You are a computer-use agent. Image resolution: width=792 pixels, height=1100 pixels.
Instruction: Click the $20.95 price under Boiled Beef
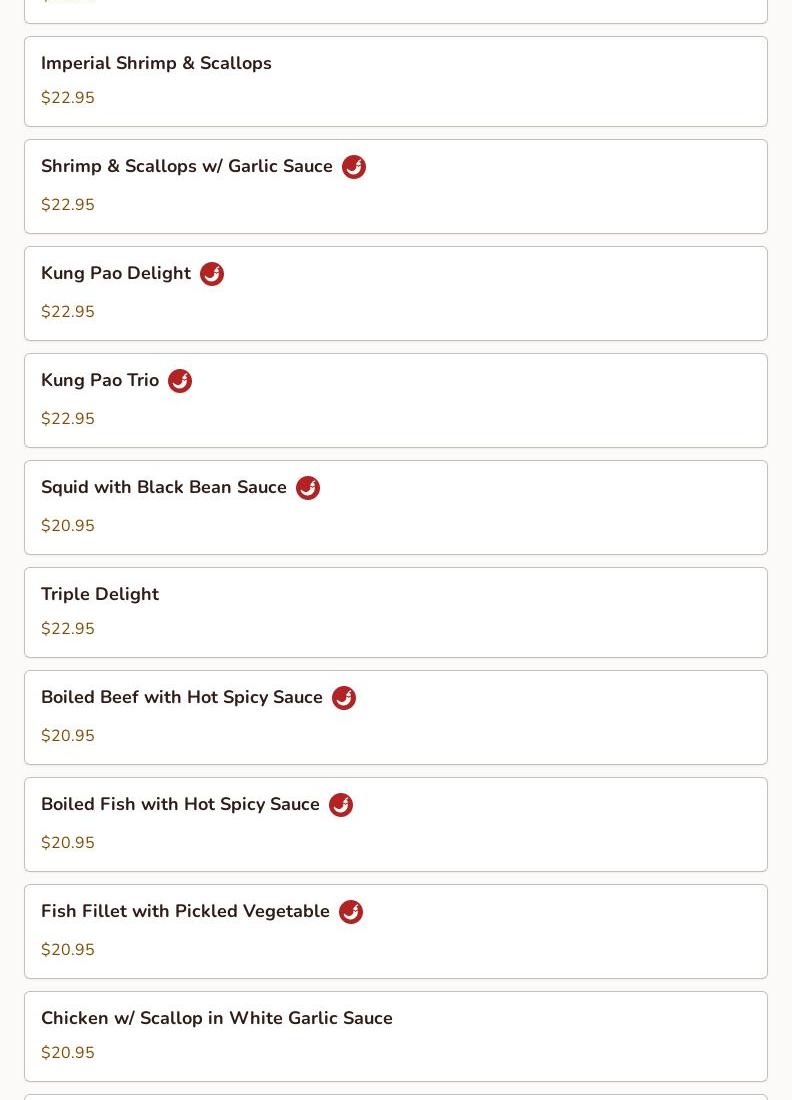tap(68, 736)
